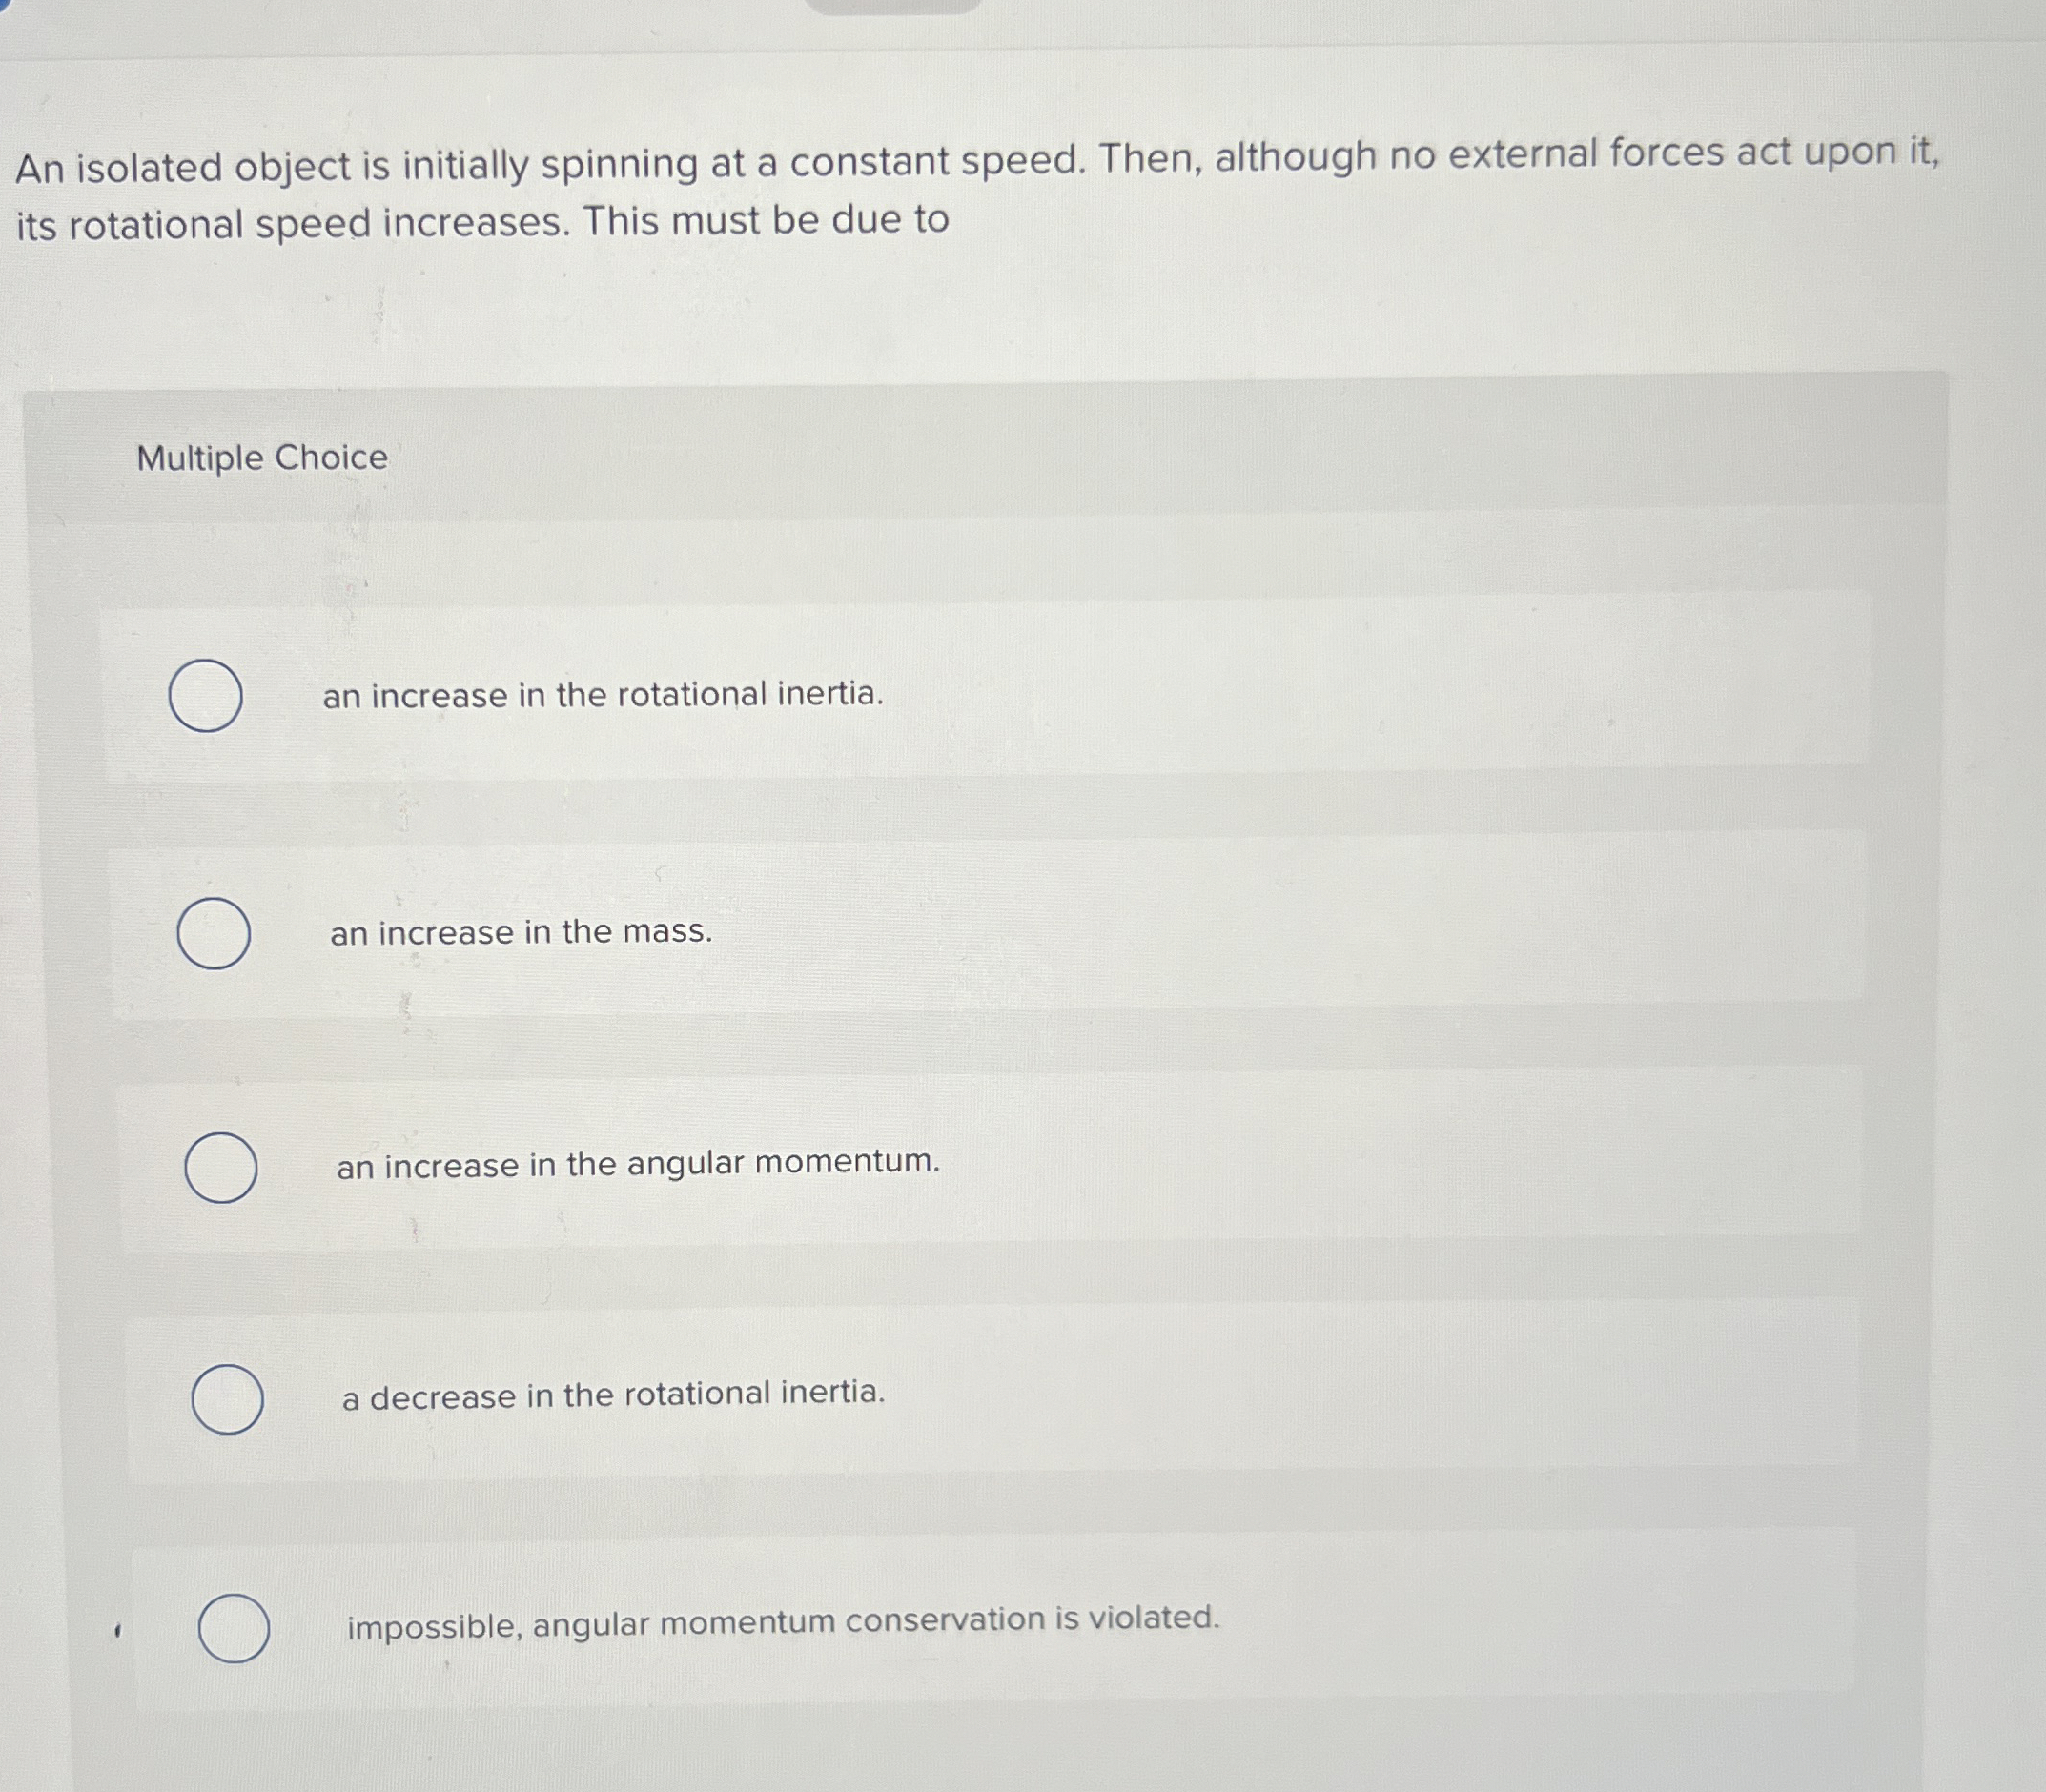Click the words 'This must be due to'
The height and width of the screenshot is (1792, 2046).
click(x=766, y=220)
